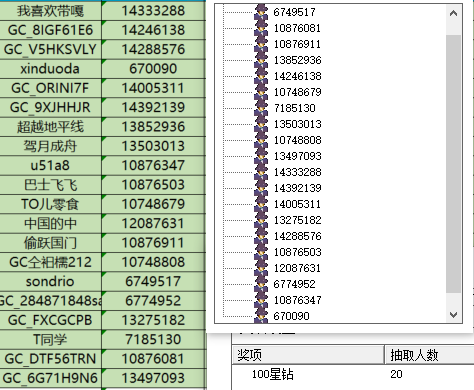Click the user icon beside 670090 in list
The width and height of the screenshot is (474, 390).
pos(261,316)
